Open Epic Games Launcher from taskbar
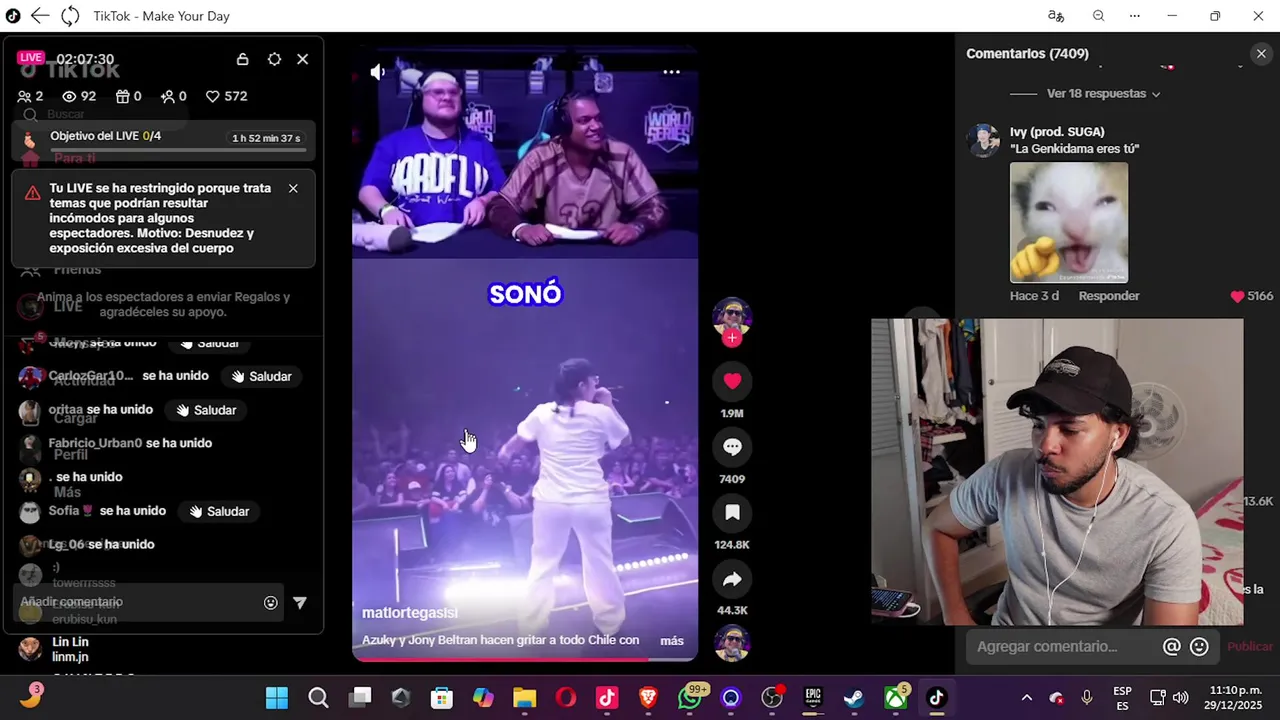Image resolution: width=1280 pixels, height=720 pixels. click(x=813, y=698)
